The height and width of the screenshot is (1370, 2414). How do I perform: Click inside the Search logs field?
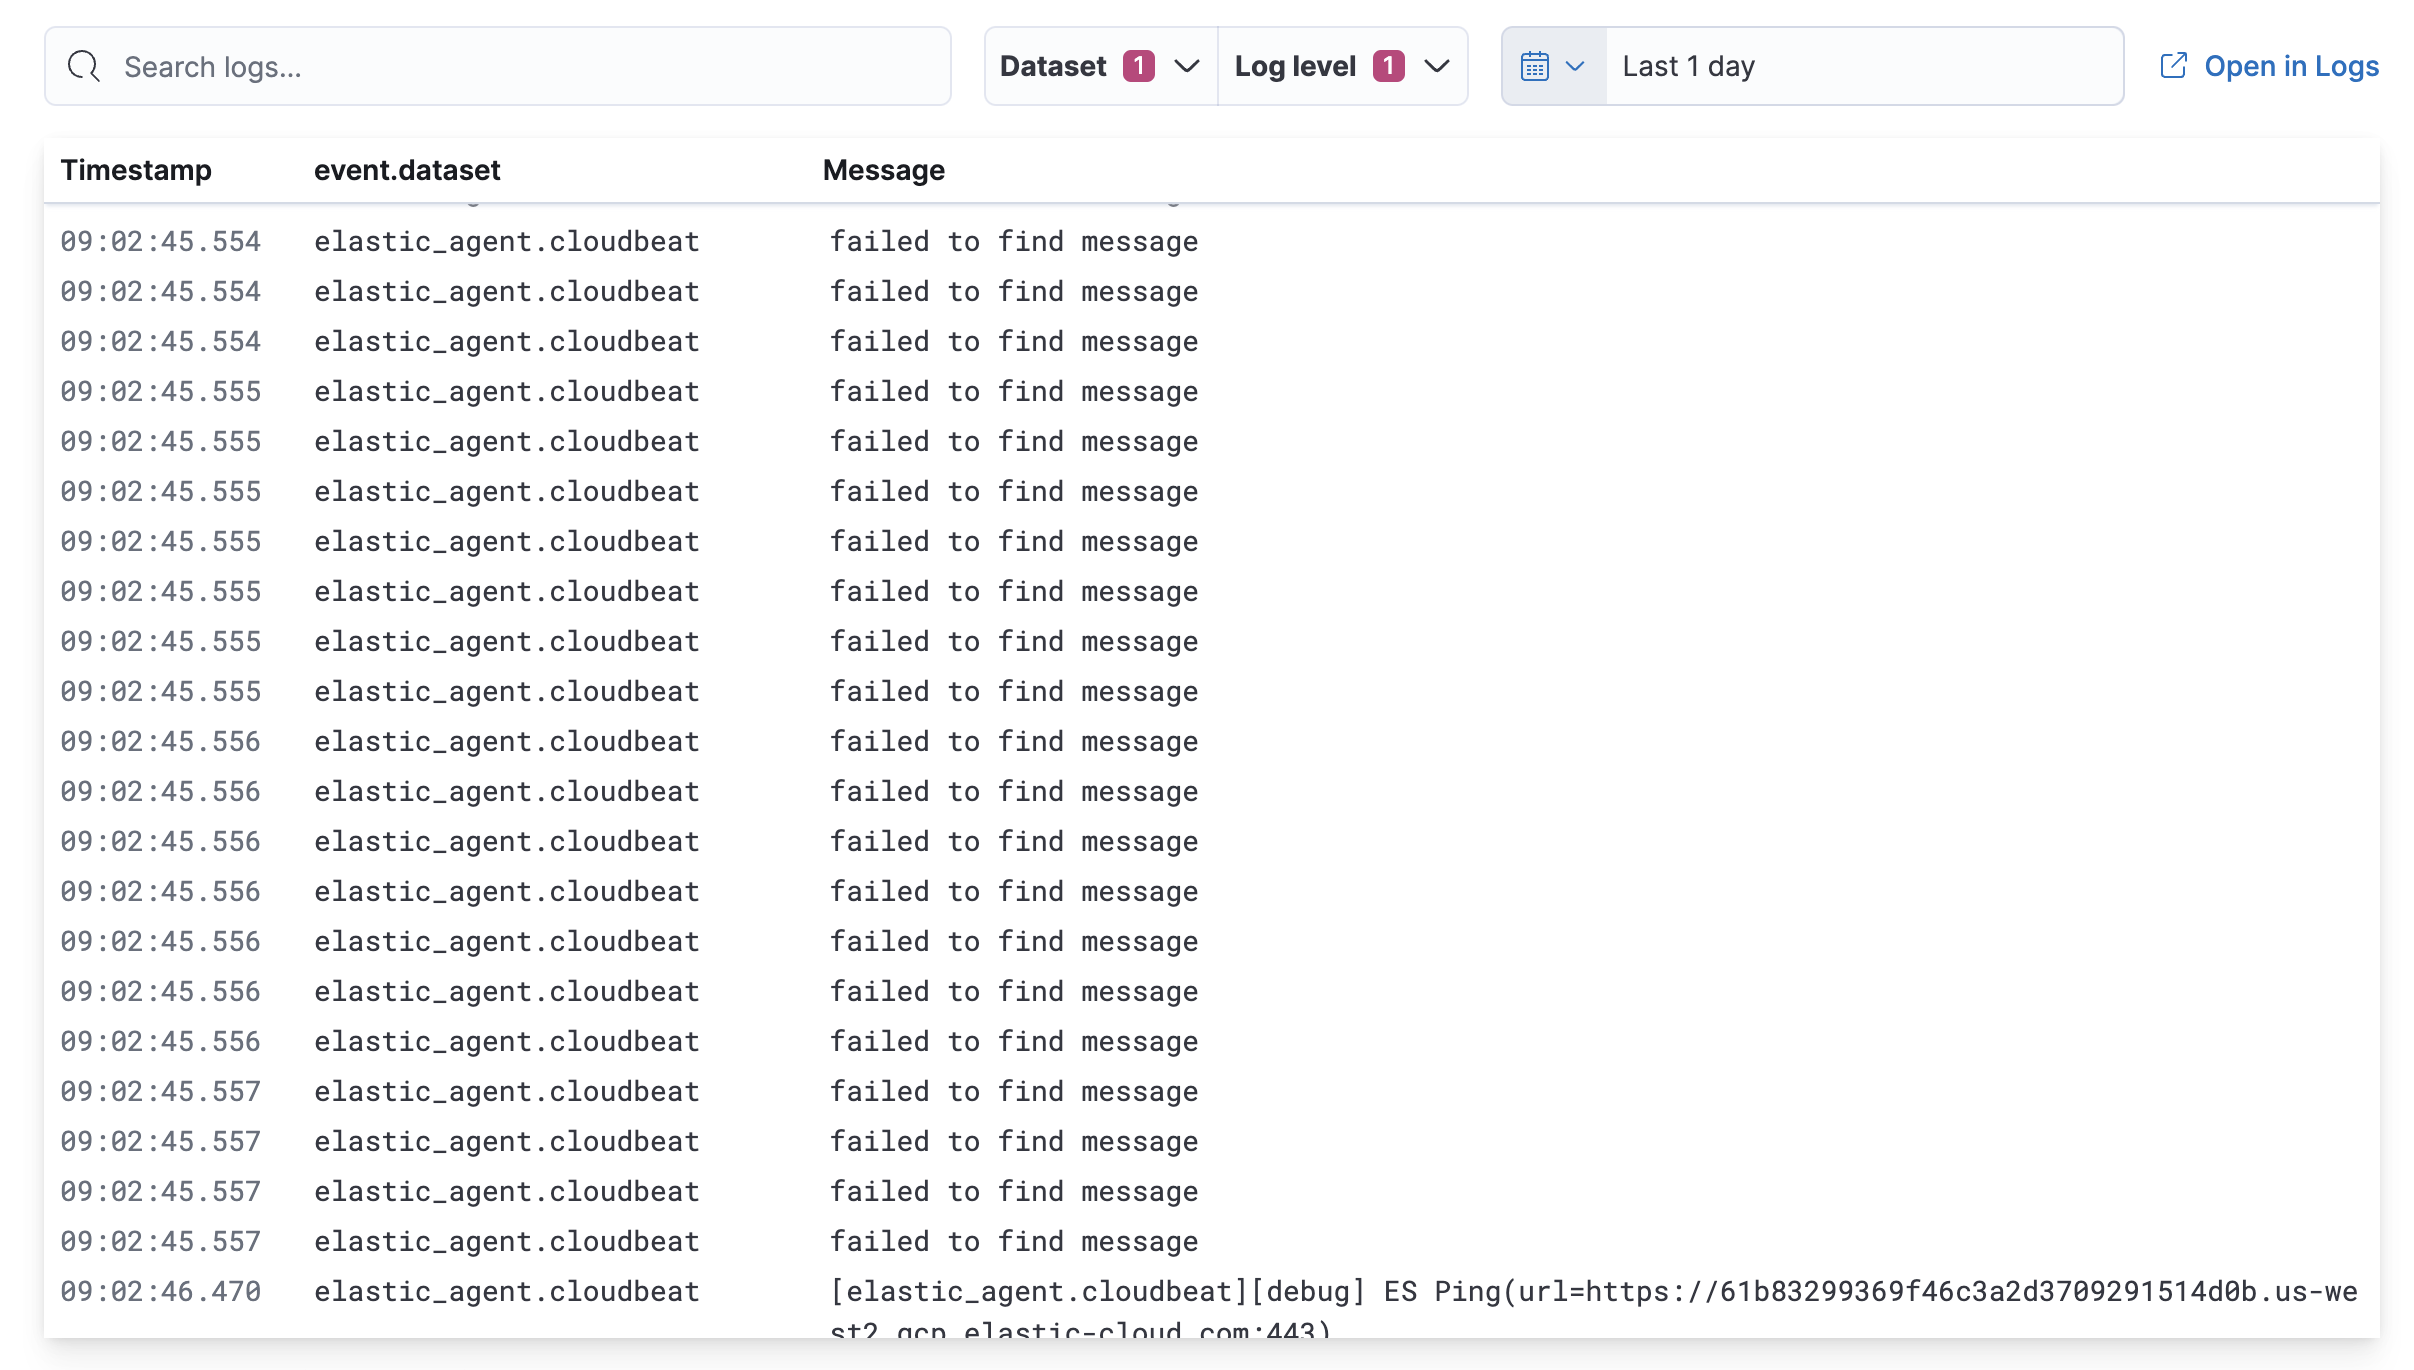point(400,65)
